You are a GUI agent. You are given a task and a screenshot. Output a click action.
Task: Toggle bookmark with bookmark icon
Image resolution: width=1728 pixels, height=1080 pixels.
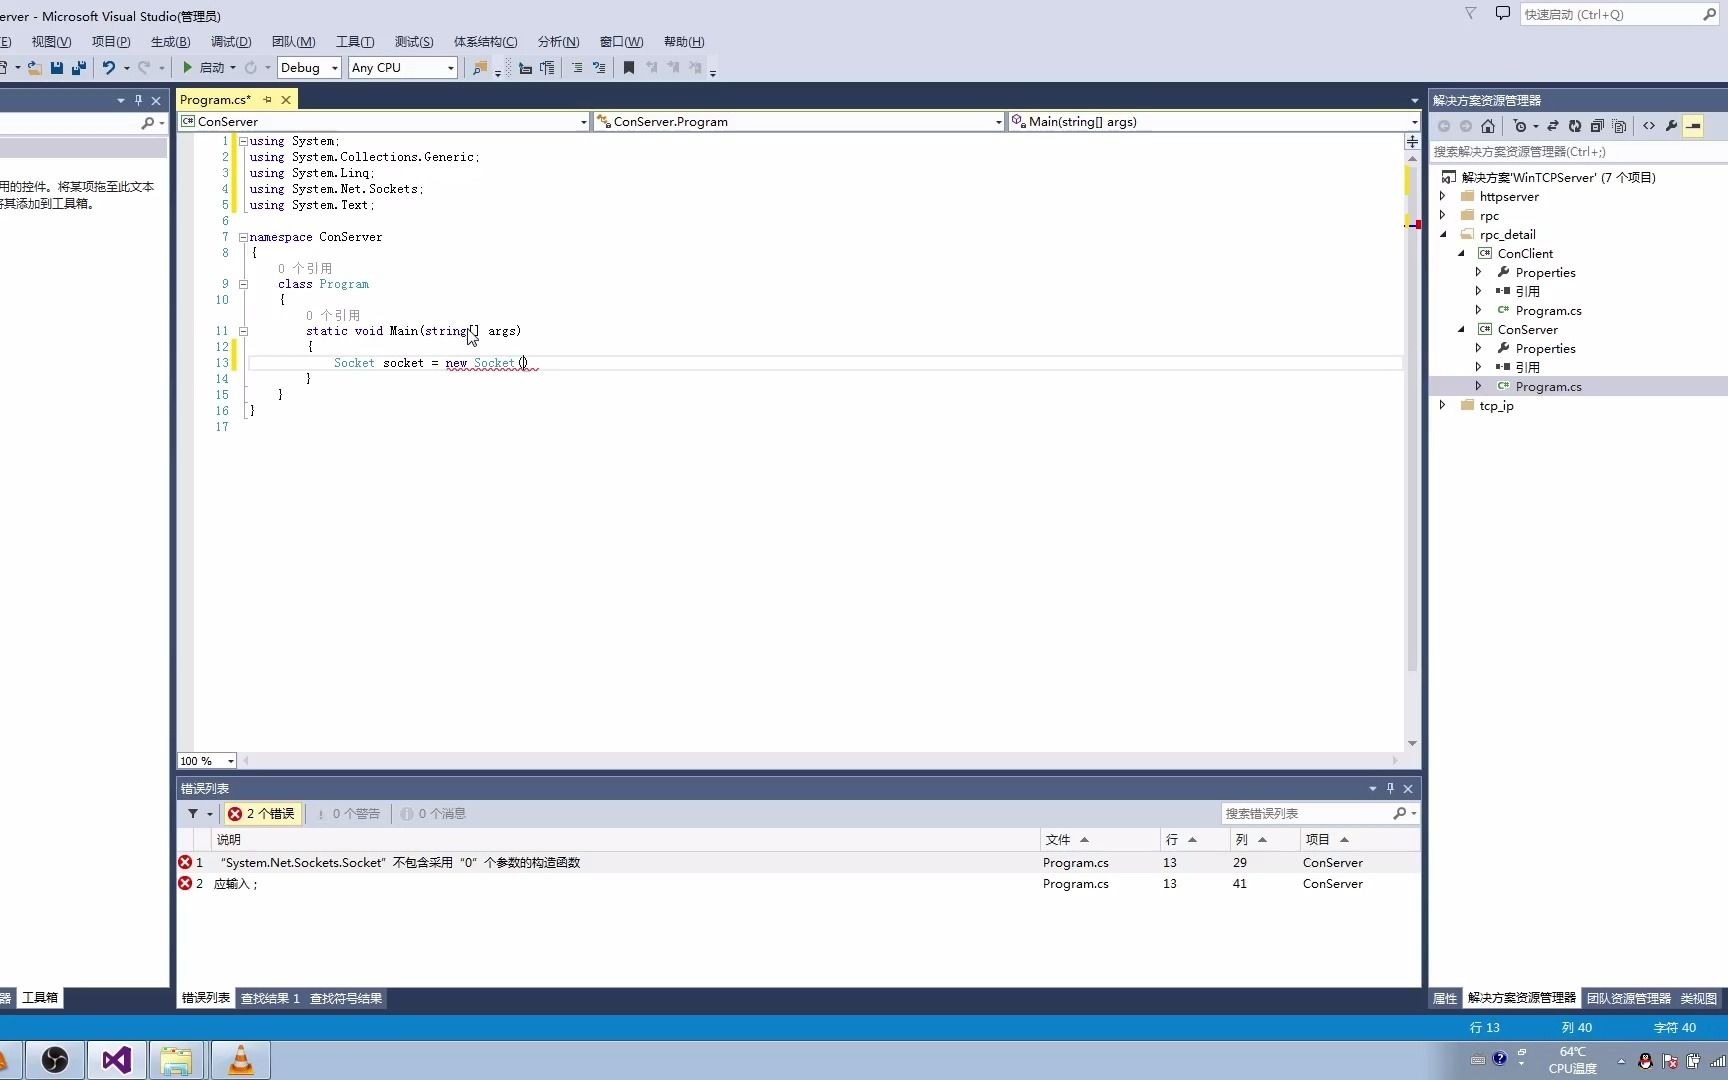point(629,68)
